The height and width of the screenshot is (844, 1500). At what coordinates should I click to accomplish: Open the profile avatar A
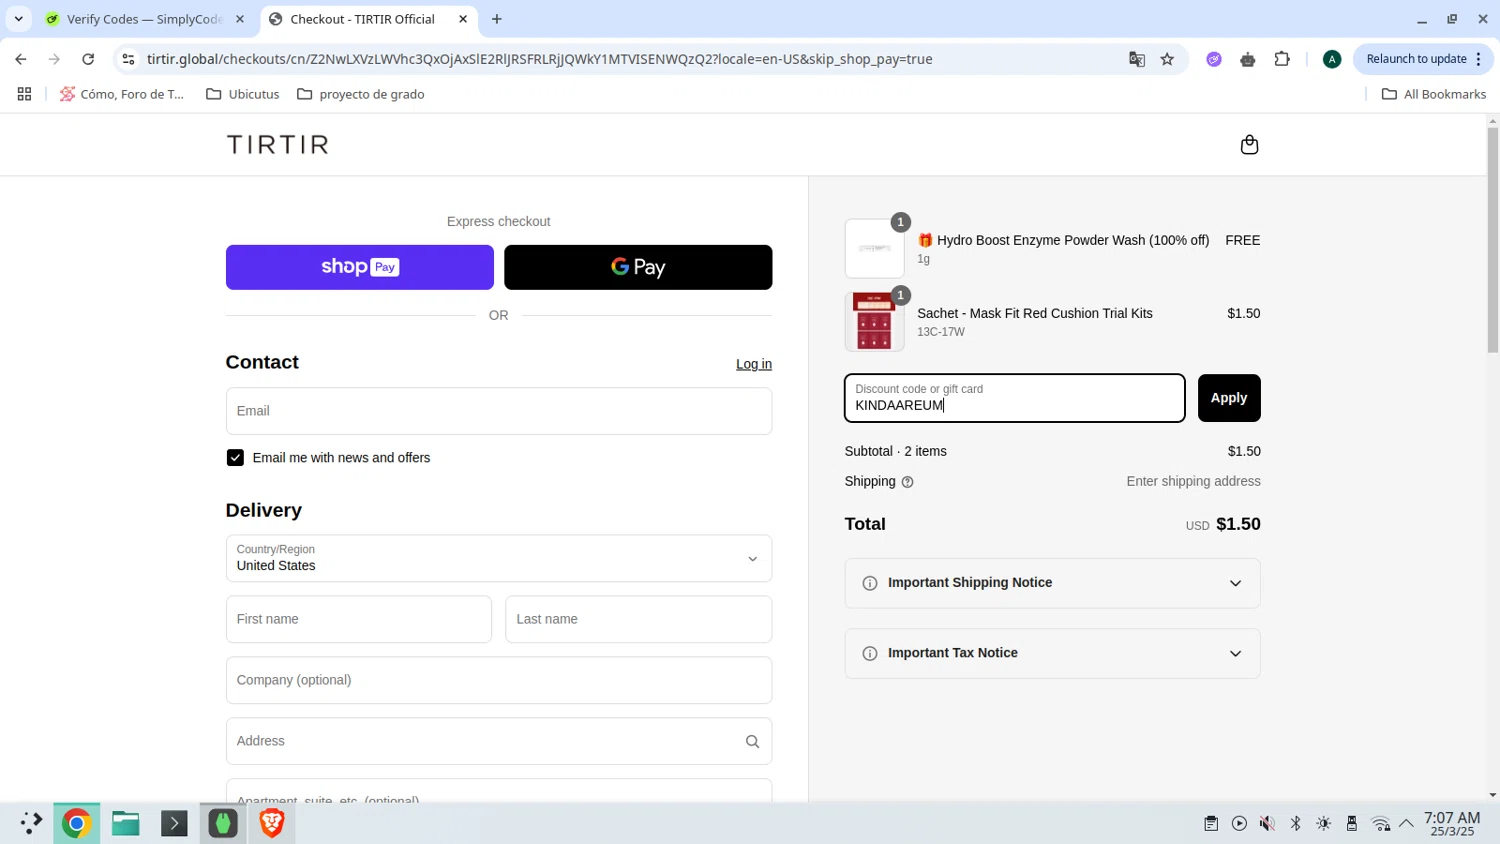tap(1332, 59)
